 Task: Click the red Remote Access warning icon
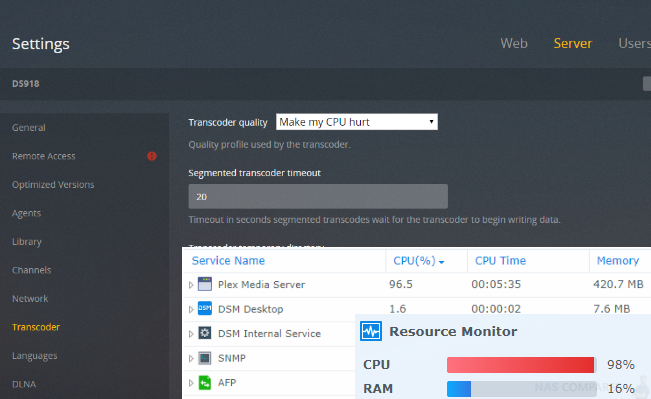point(152,156)
